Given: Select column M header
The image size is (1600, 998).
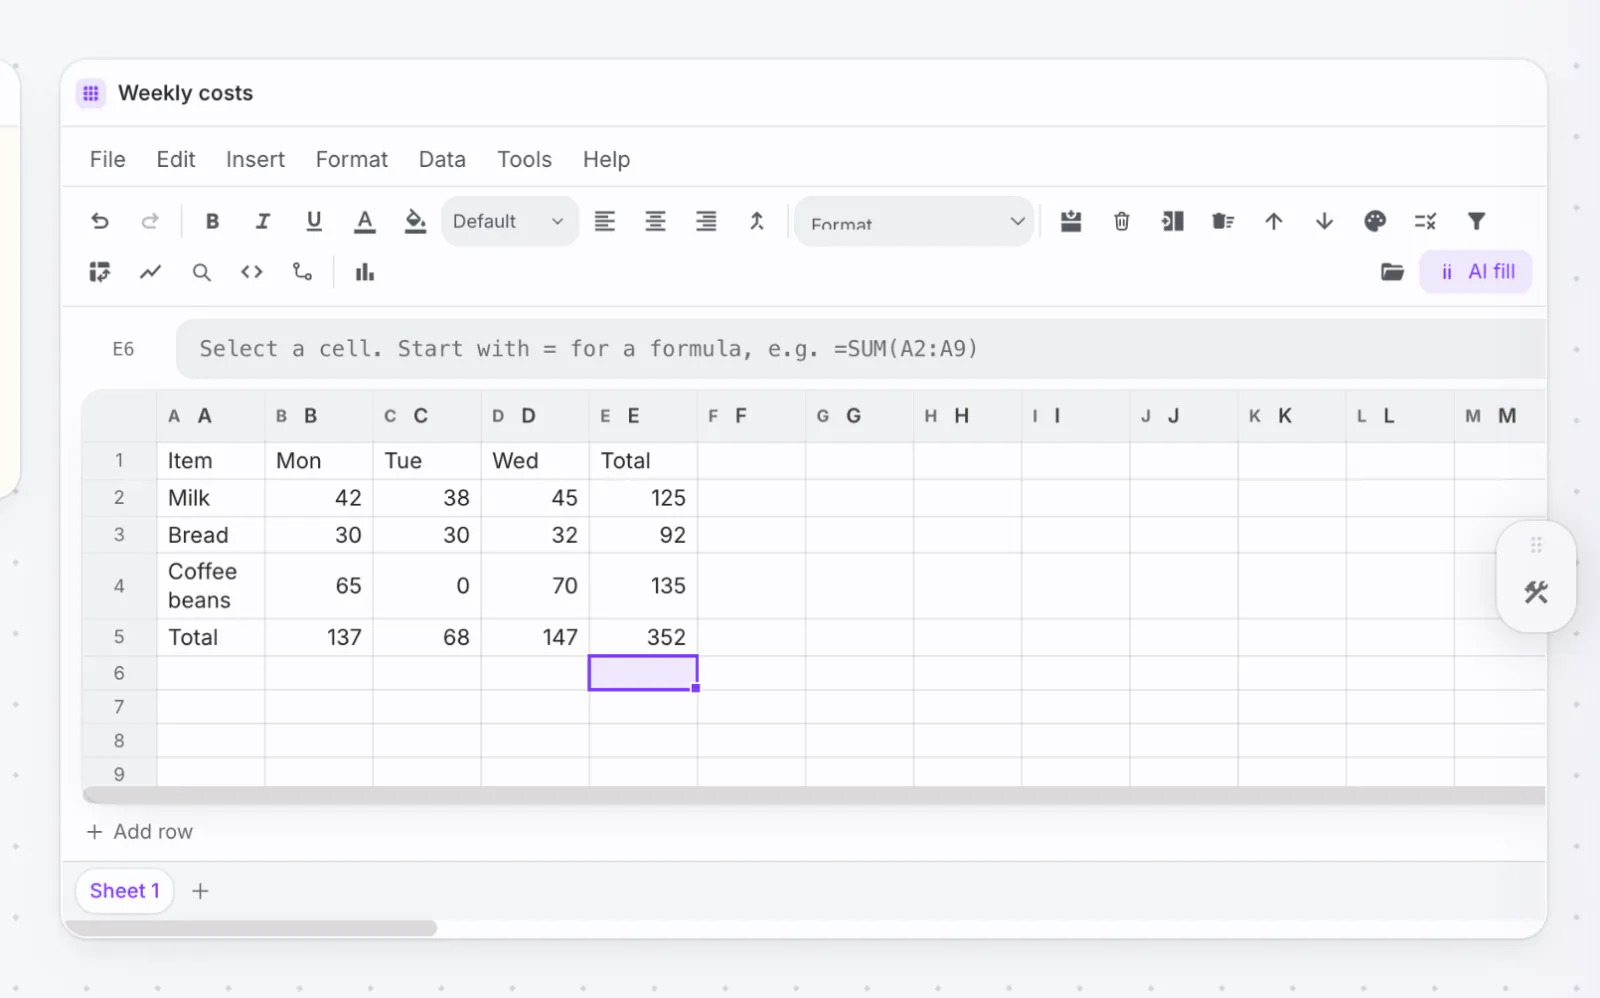Looking at the screenshot, I should [1500, 416].
